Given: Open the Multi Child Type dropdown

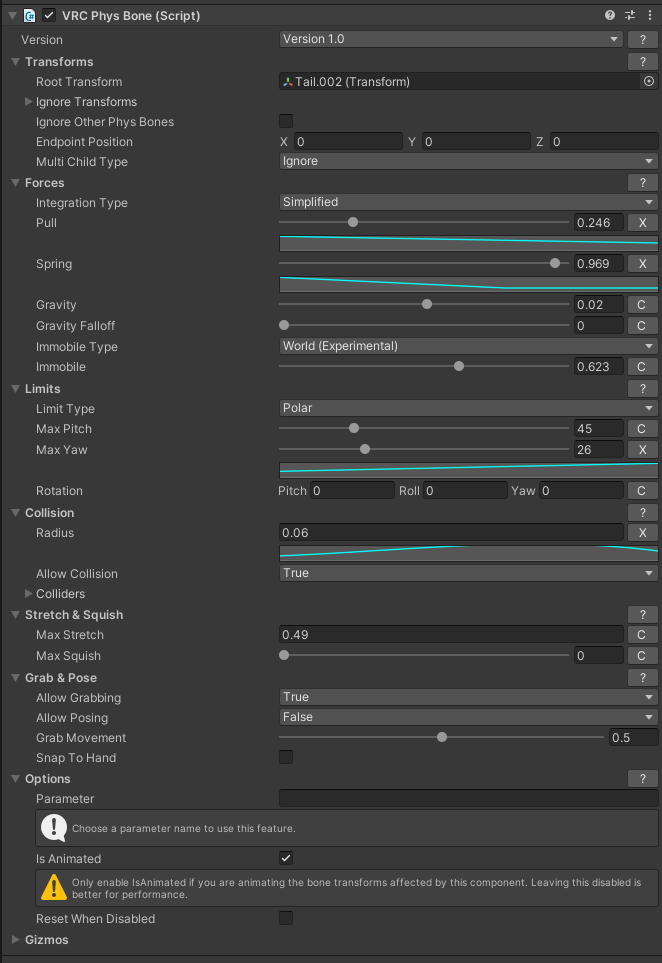Looking at the screenshot, I should pos(468,162).
